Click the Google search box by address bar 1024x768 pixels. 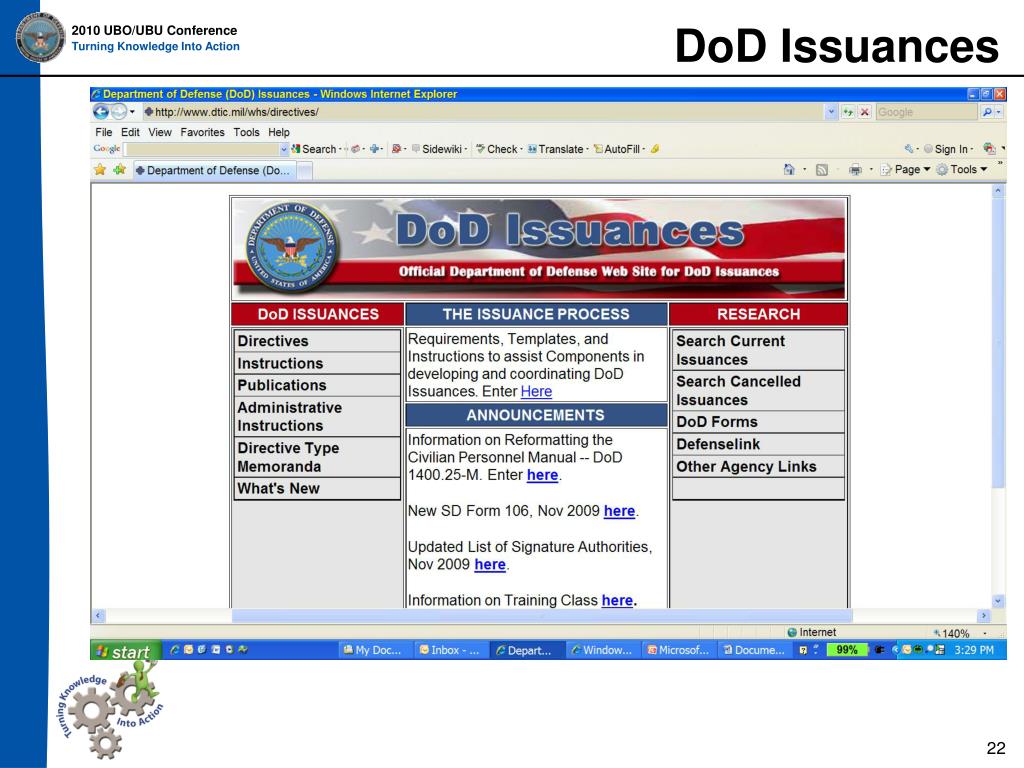point(927,112)
